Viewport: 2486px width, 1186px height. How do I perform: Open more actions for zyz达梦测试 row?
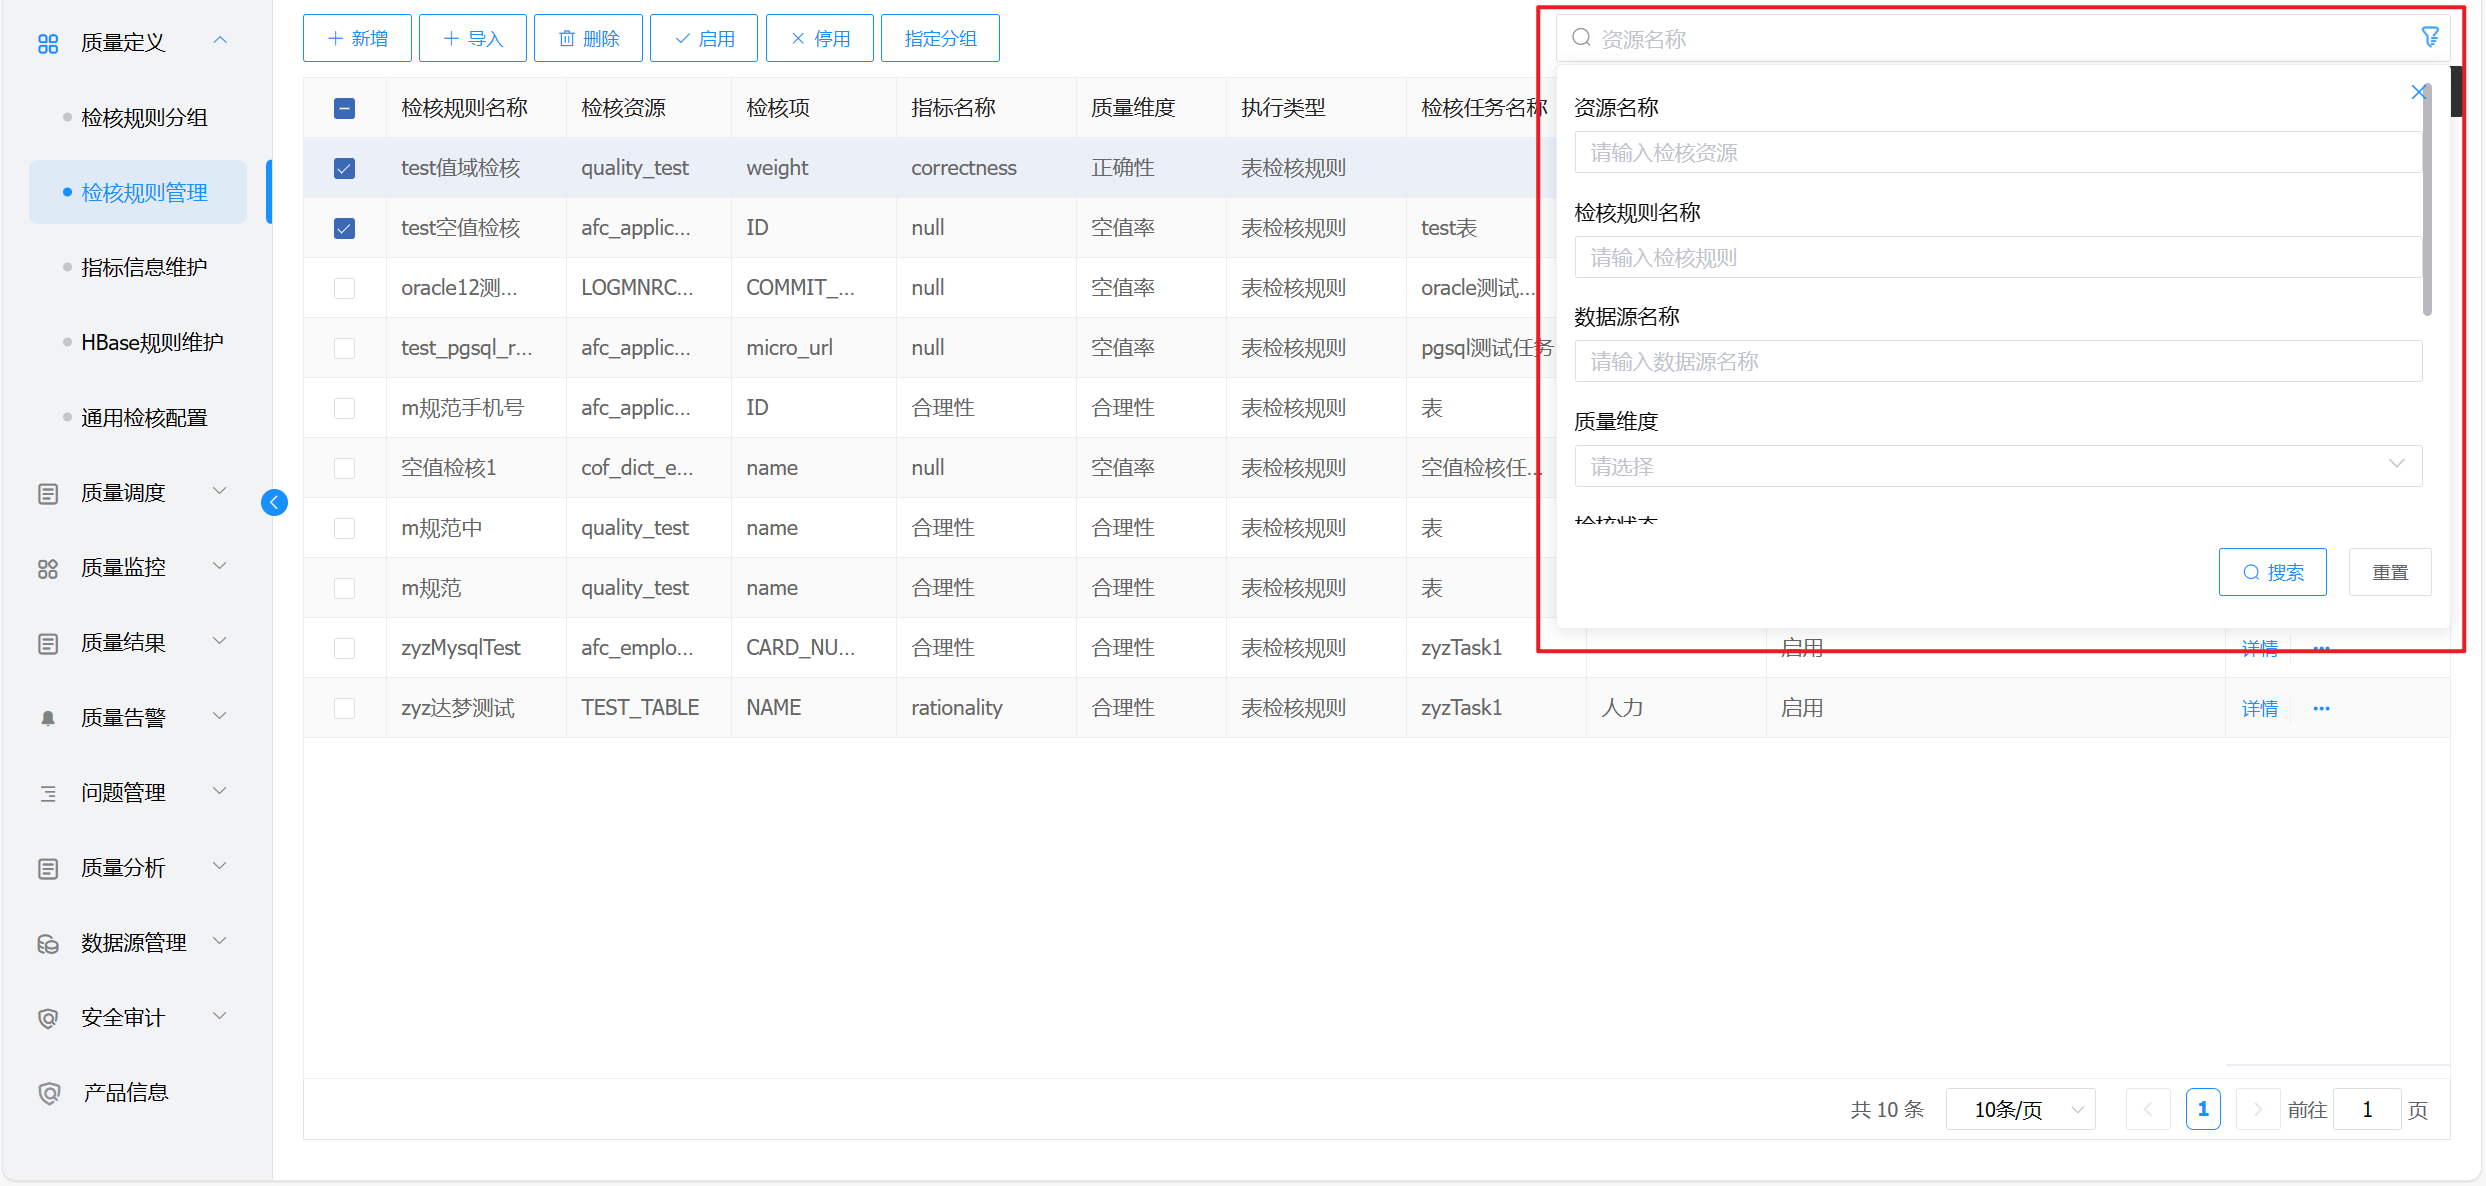coord(2321,708)
